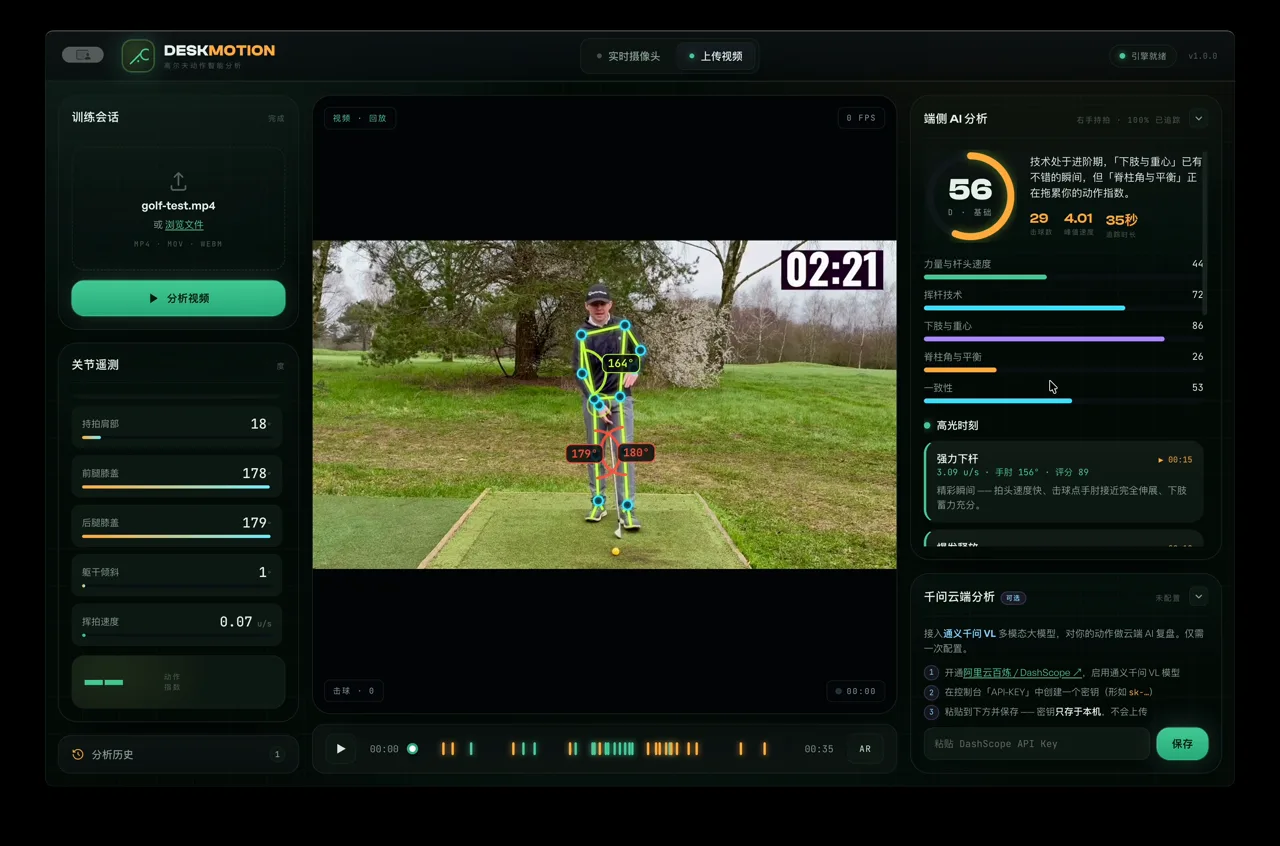Image resolution: width=1280 pixels, height=846 pixels.
Task: Click the 00:35 duration on the timeline
Action: point(819,749)
